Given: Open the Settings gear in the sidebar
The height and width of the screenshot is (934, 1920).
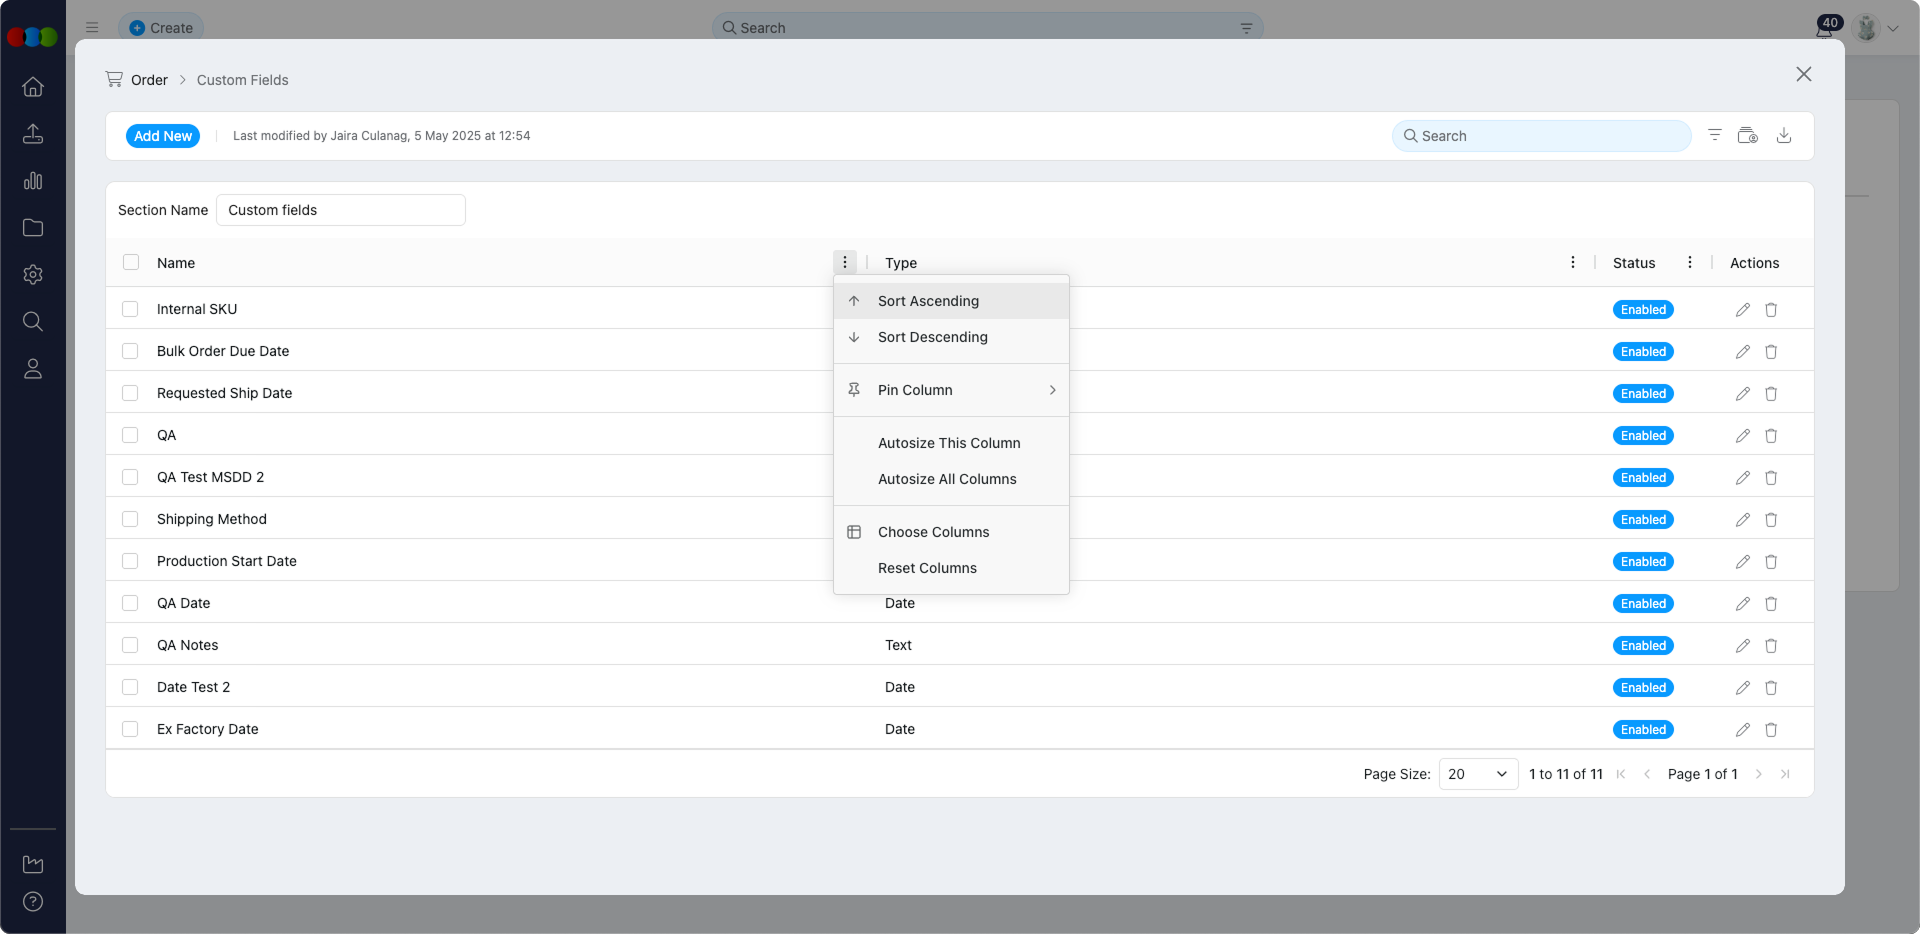Looking at the screenshot, I should coord(33,274).
